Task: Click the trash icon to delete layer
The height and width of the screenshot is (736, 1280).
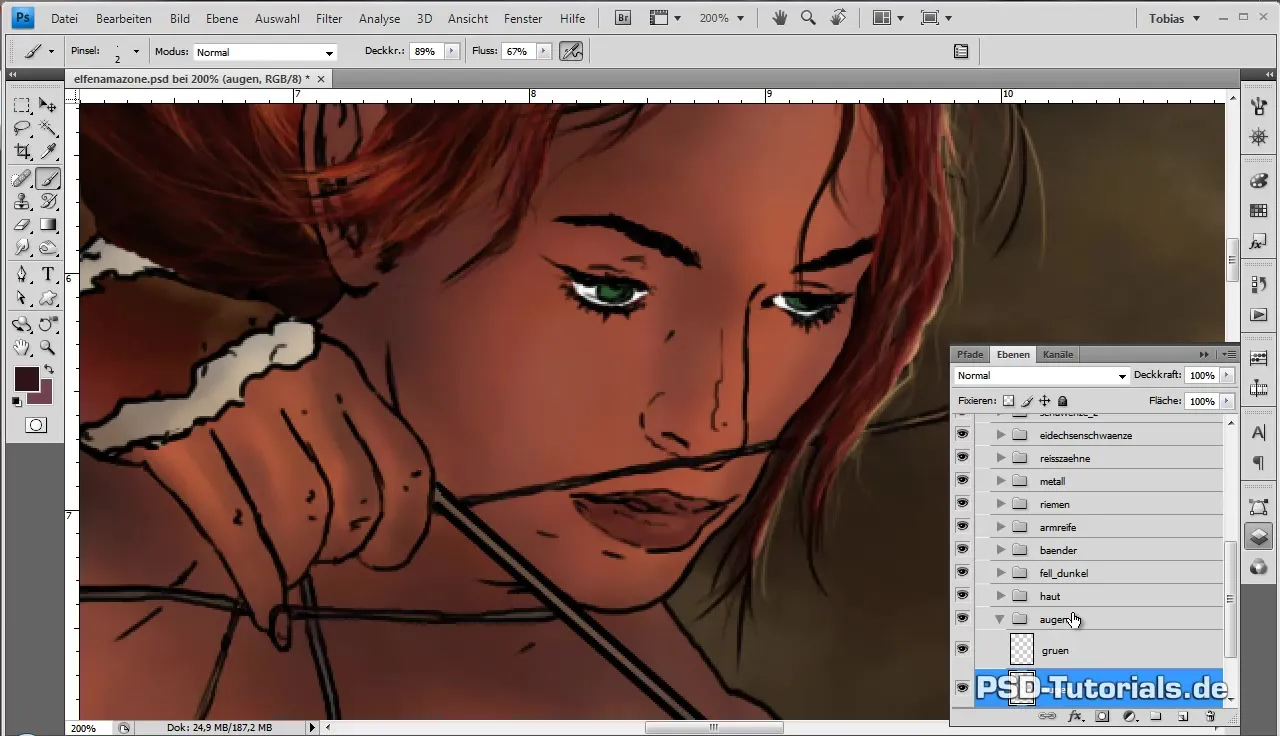Action: pos(1210,717)
